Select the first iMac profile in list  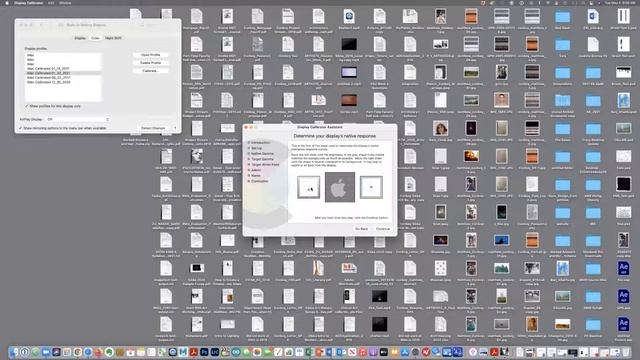point(63,55)
